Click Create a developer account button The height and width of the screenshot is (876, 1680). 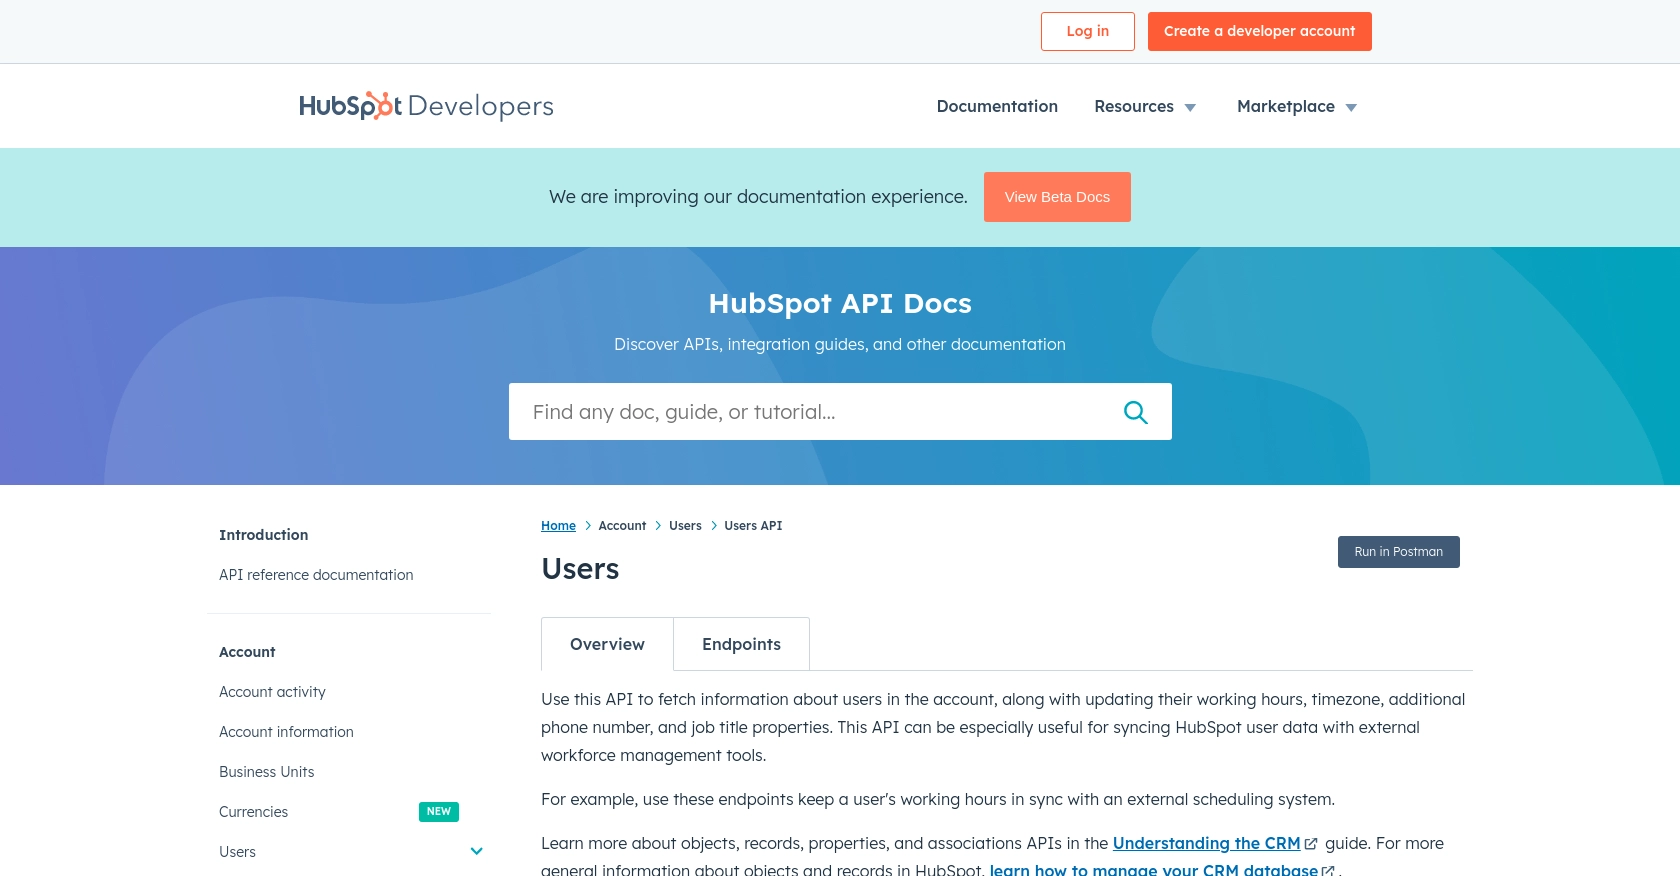pos(1260,31)
